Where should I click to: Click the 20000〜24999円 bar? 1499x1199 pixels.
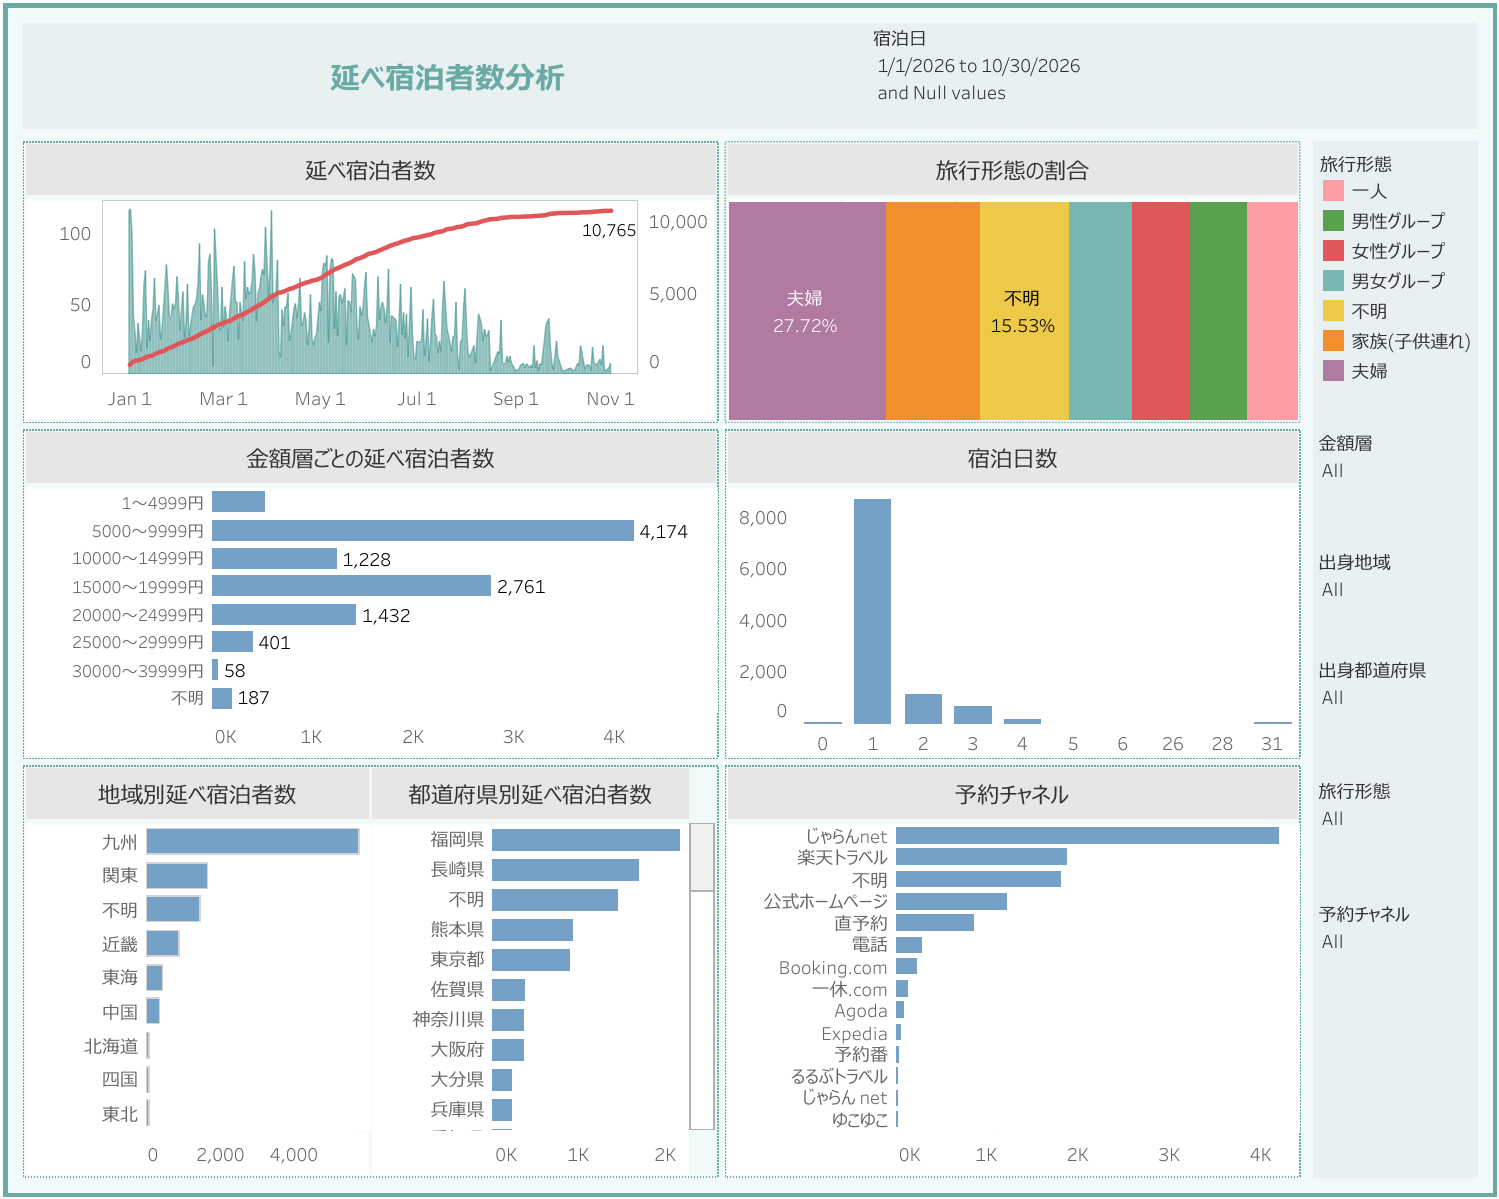pos(284,614)
